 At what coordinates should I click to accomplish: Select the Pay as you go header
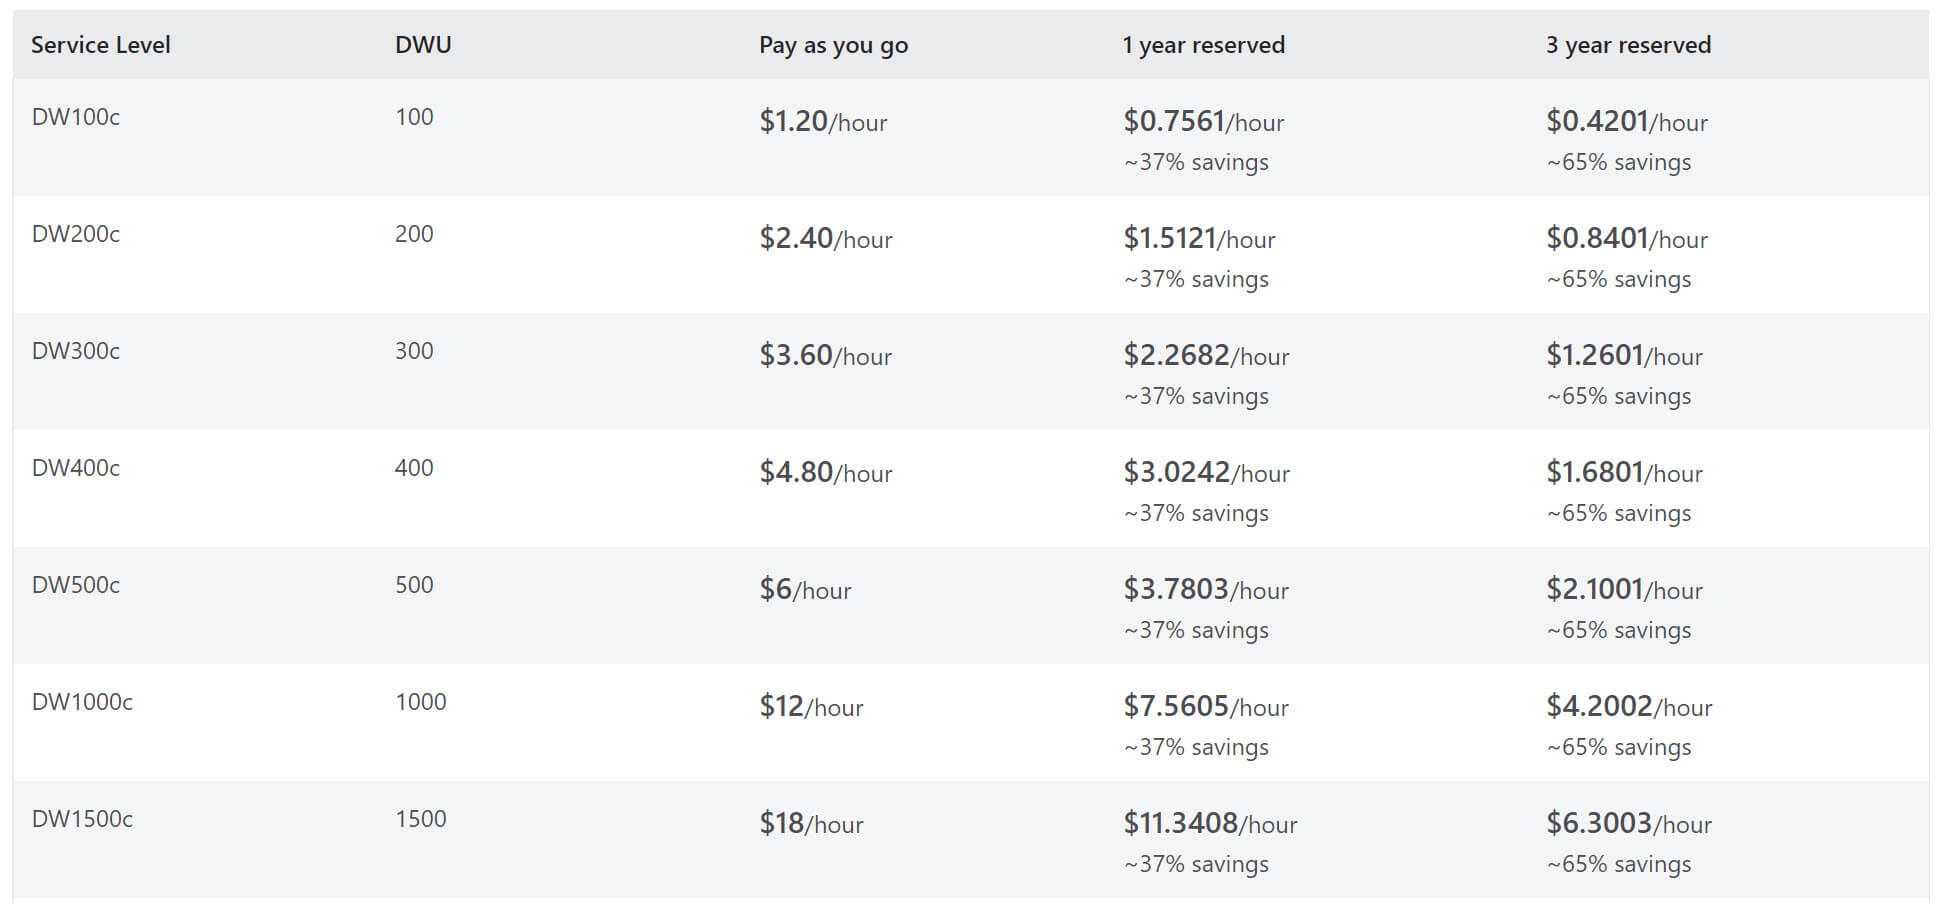click(x=833, y=45)
